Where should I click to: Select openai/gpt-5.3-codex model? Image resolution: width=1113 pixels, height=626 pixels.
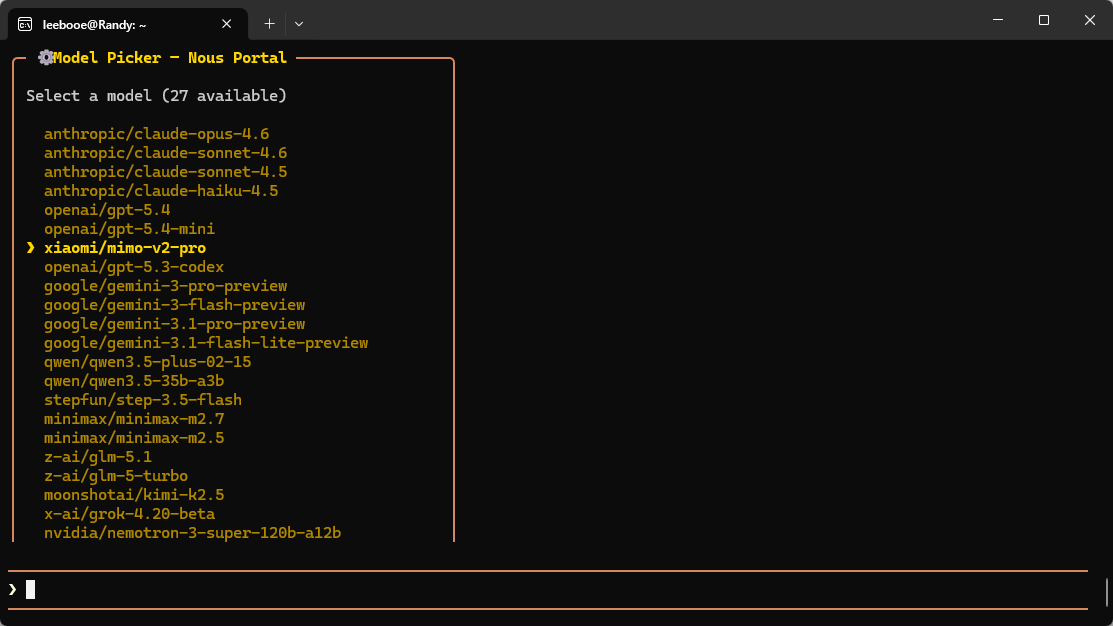pyautogui.click(x=134, y=267)
